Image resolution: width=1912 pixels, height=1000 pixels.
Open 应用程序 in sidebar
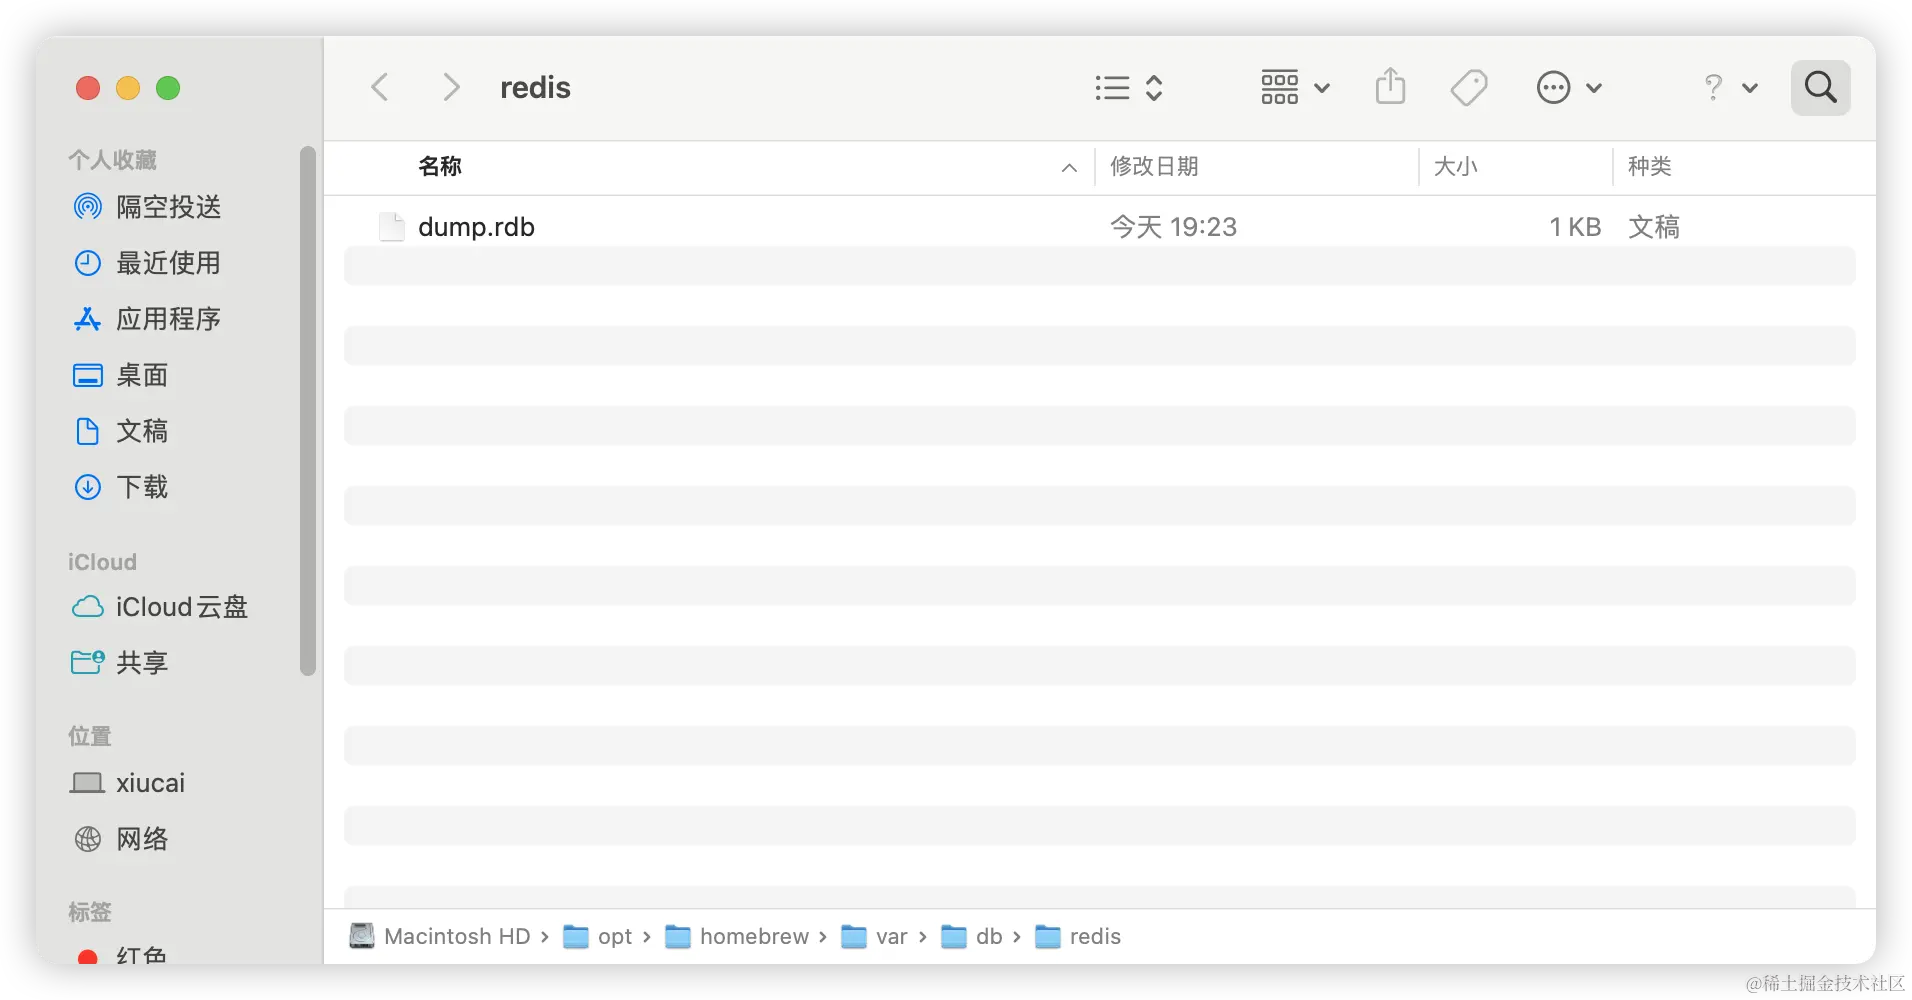[x=147, y=319]
